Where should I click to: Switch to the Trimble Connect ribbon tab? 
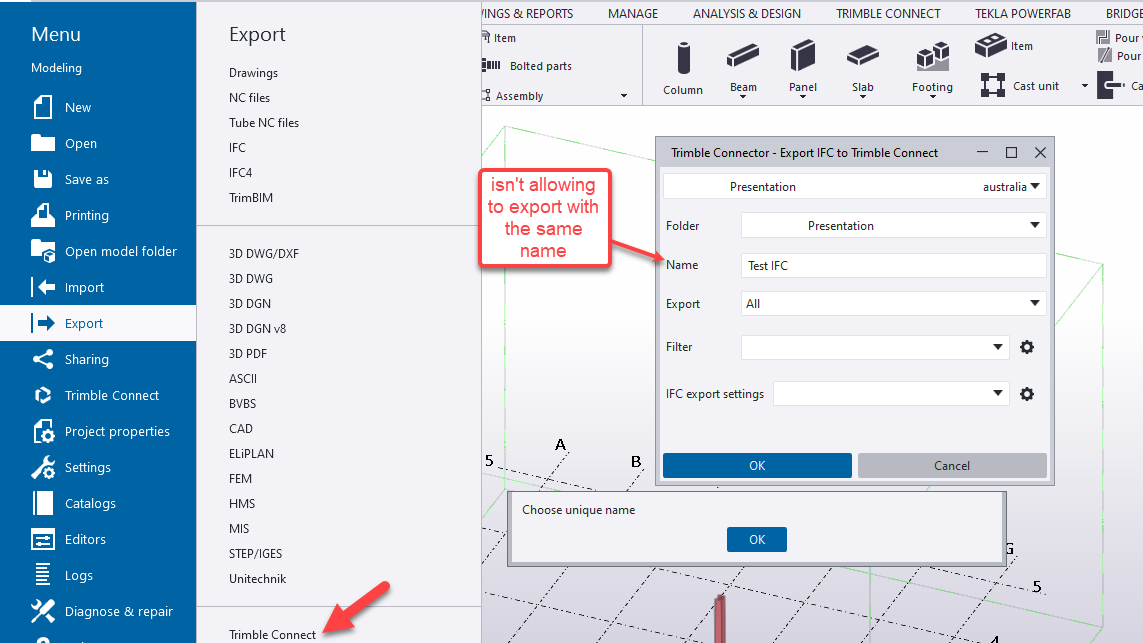(x=888, y=13)
